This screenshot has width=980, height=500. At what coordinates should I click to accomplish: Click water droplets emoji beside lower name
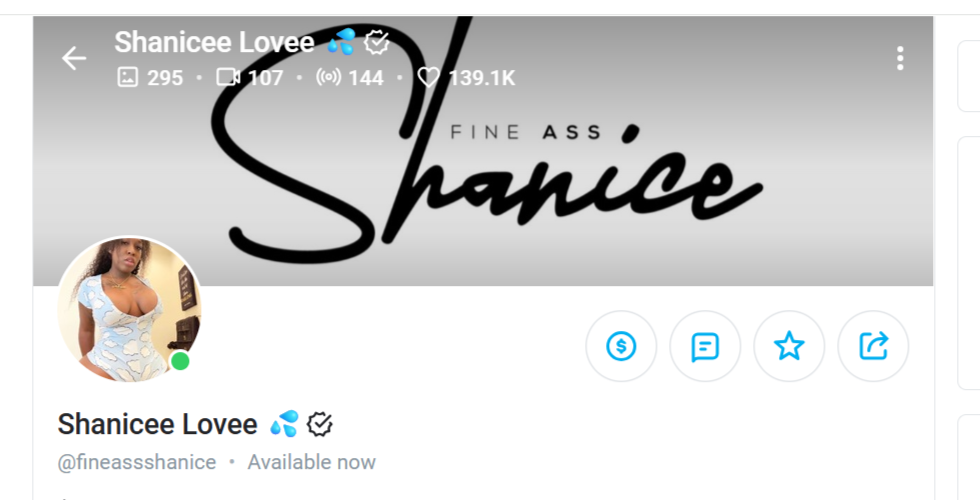tap(284, 424)
